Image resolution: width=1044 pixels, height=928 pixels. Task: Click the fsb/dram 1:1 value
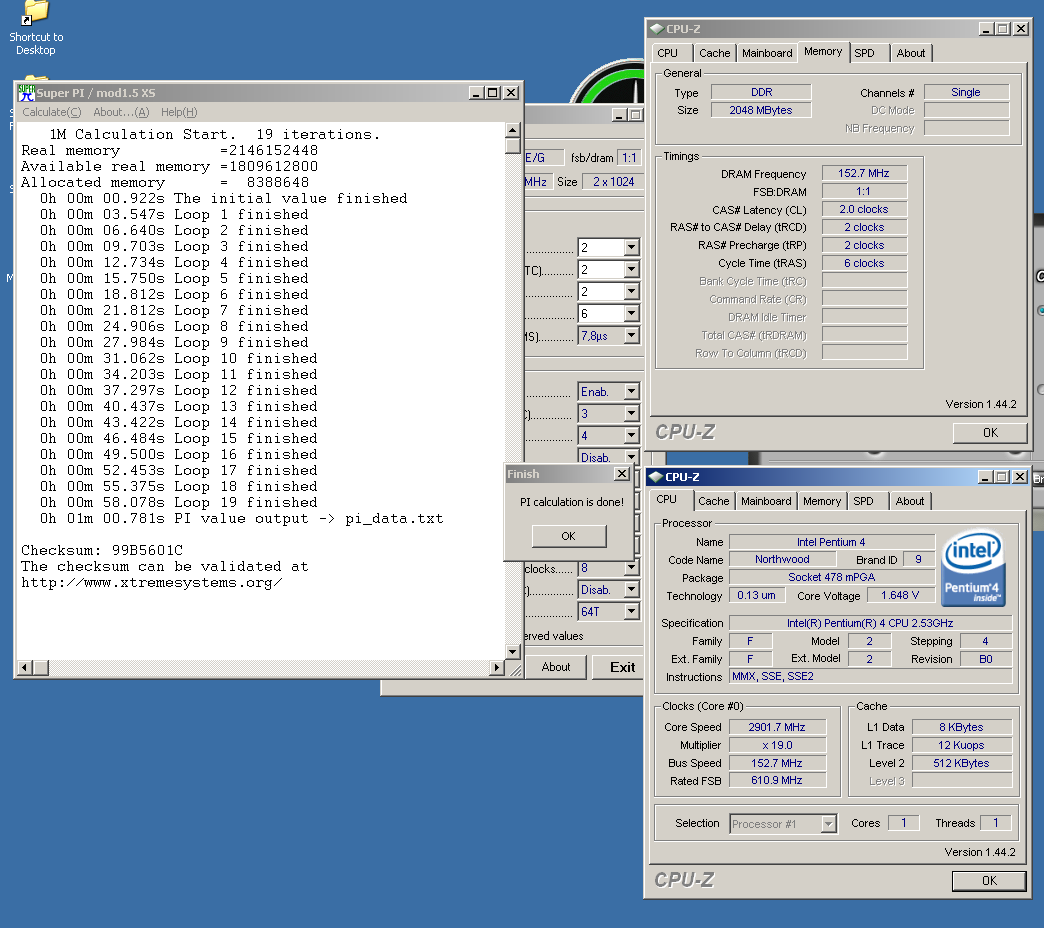tap(629, 158)
